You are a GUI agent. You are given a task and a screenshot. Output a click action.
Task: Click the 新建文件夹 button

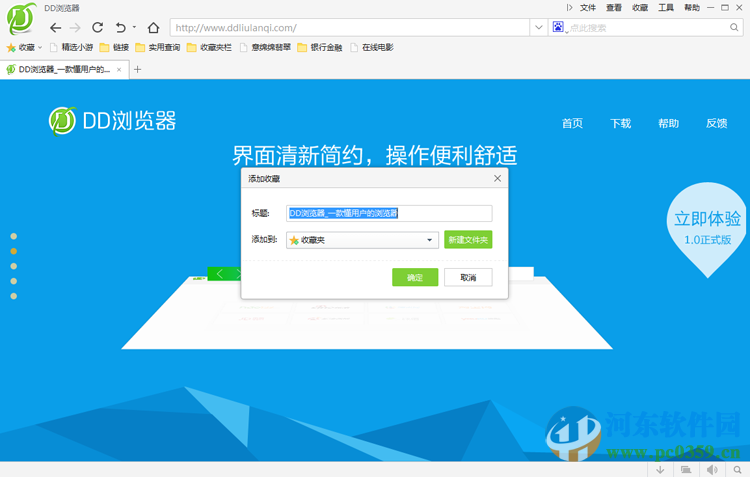468,240
